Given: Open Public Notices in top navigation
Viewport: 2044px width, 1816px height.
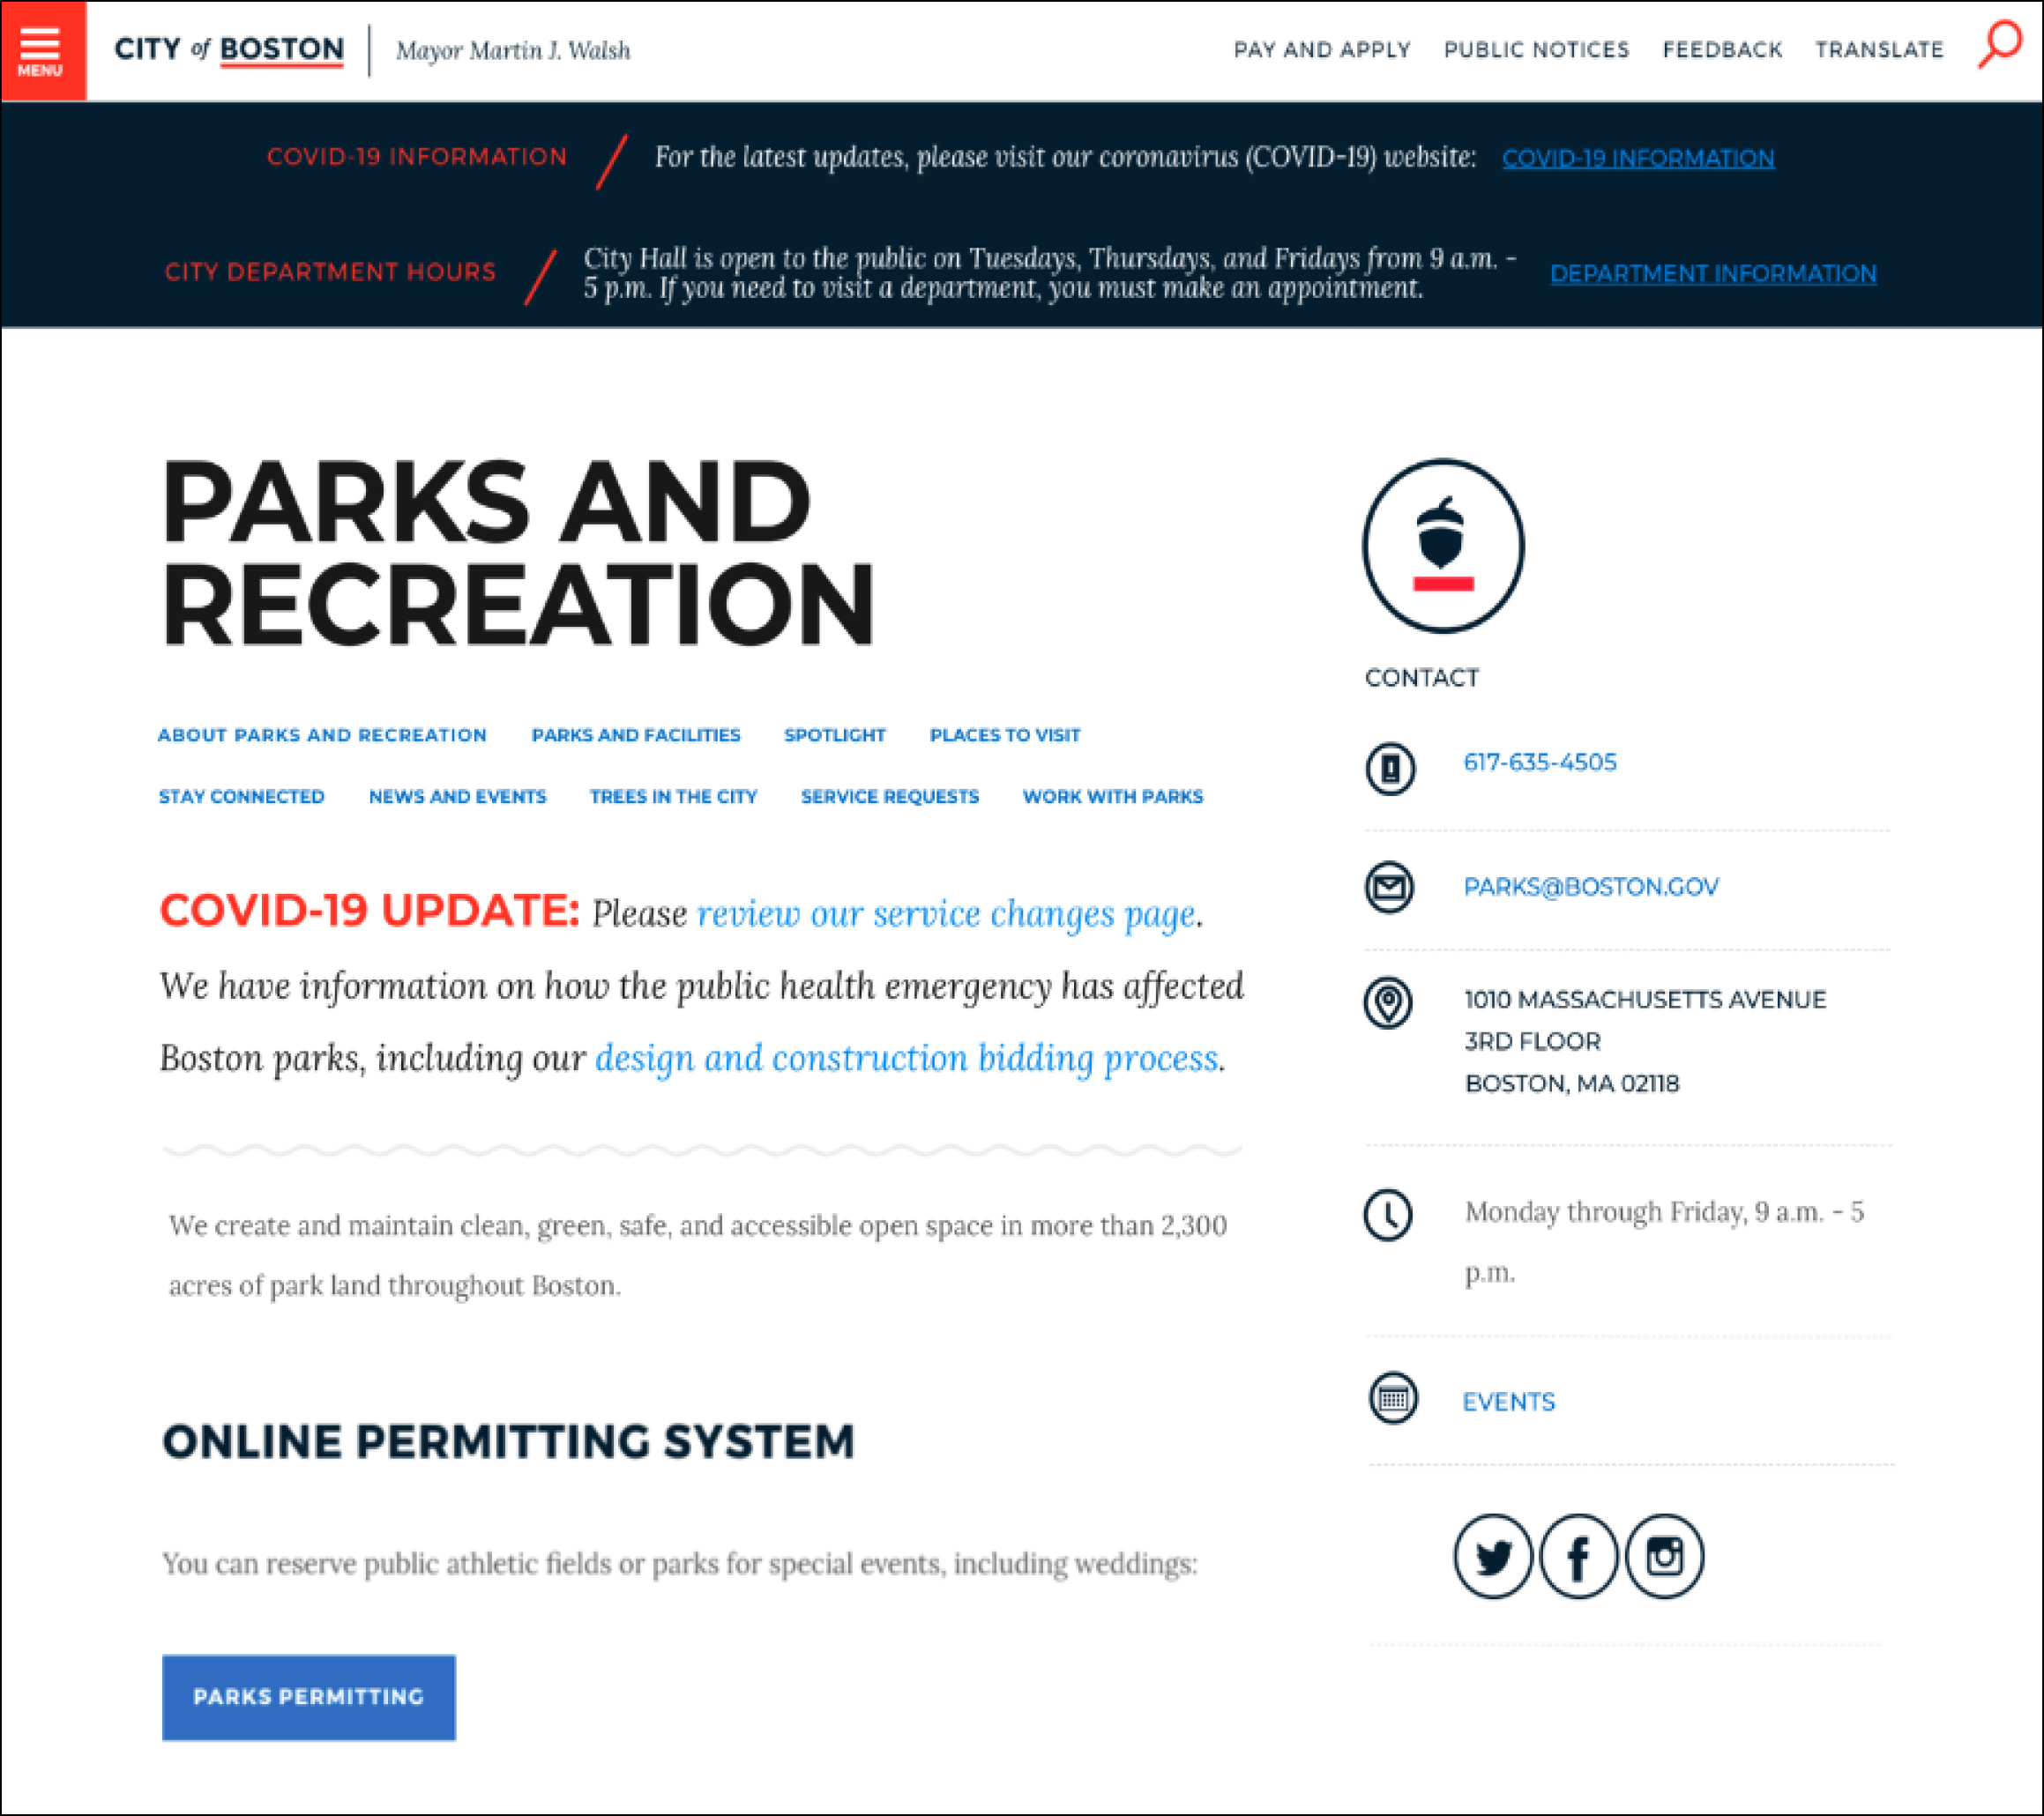Looking at the screenshot, I should (1536, 50).
